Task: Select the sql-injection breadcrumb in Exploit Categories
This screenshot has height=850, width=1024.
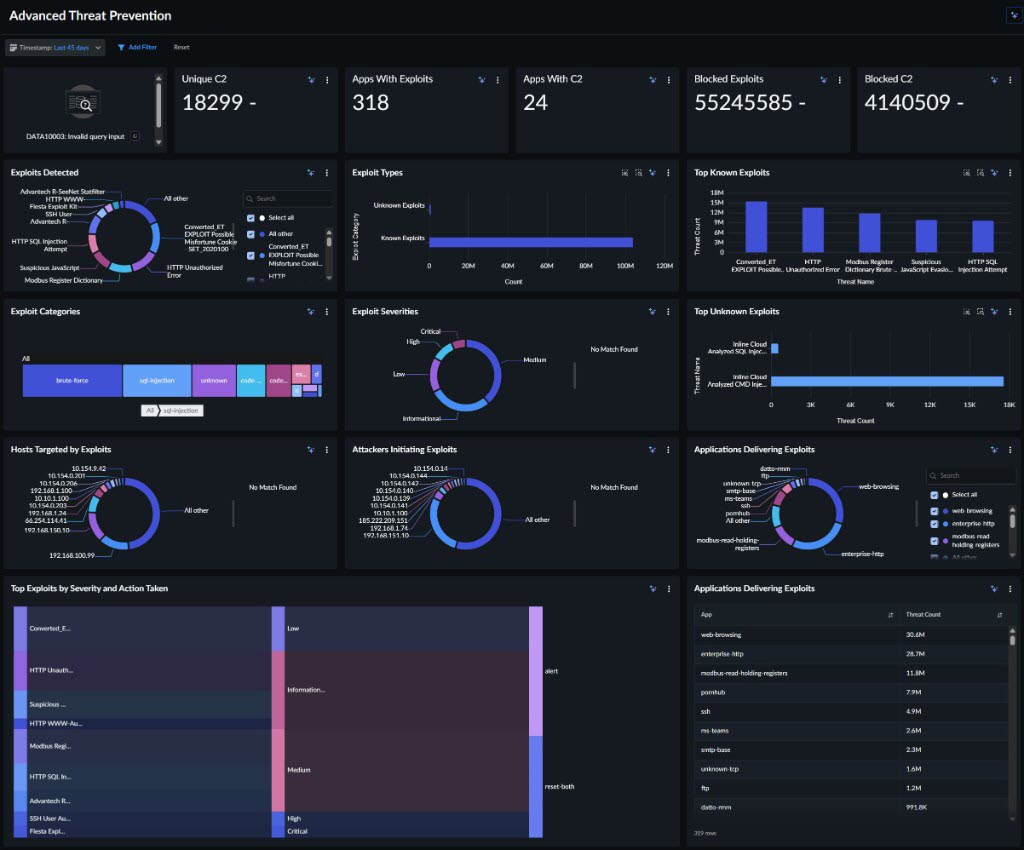Action: 181,411
